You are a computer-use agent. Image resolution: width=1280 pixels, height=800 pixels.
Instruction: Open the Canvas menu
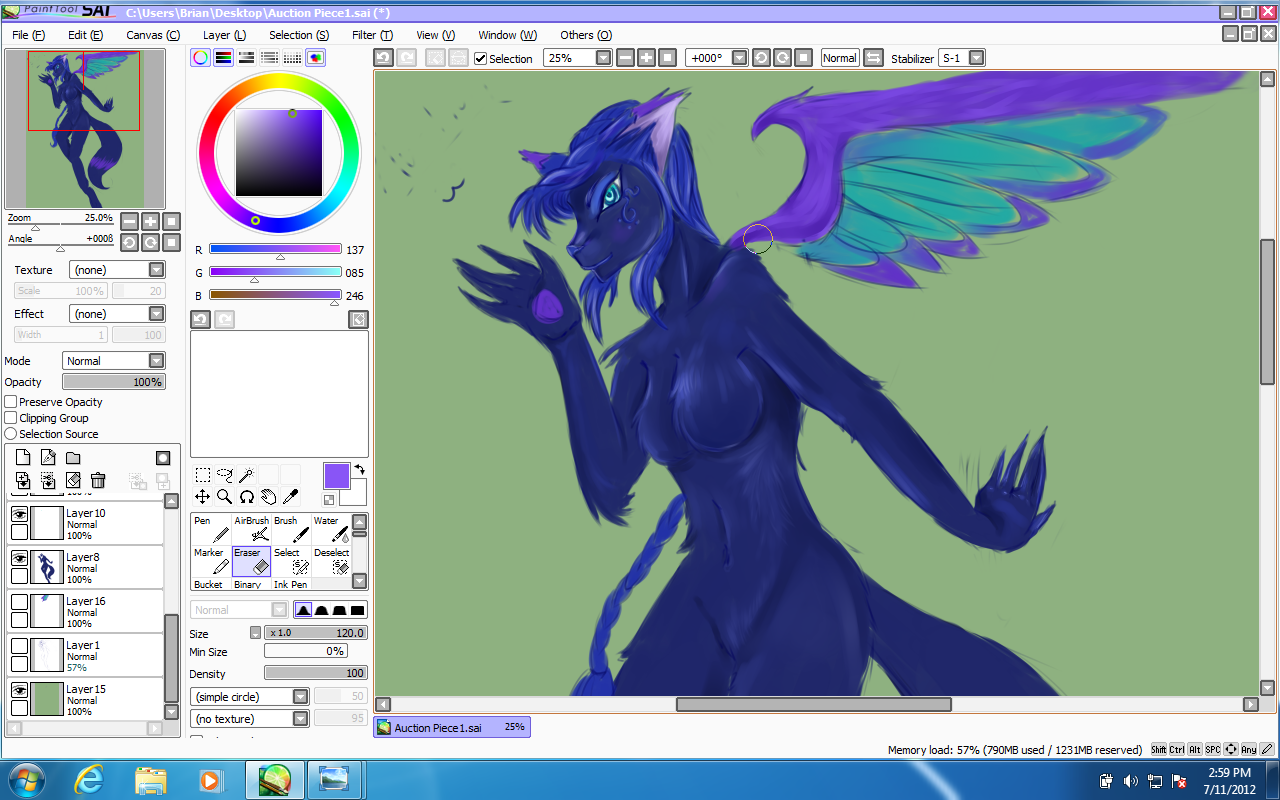[153, 35]
